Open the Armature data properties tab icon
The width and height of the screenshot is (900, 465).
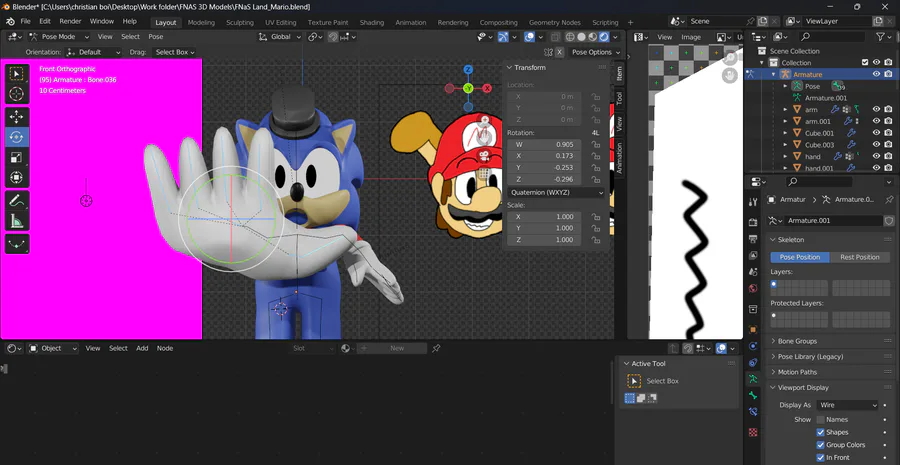point(754,379)
